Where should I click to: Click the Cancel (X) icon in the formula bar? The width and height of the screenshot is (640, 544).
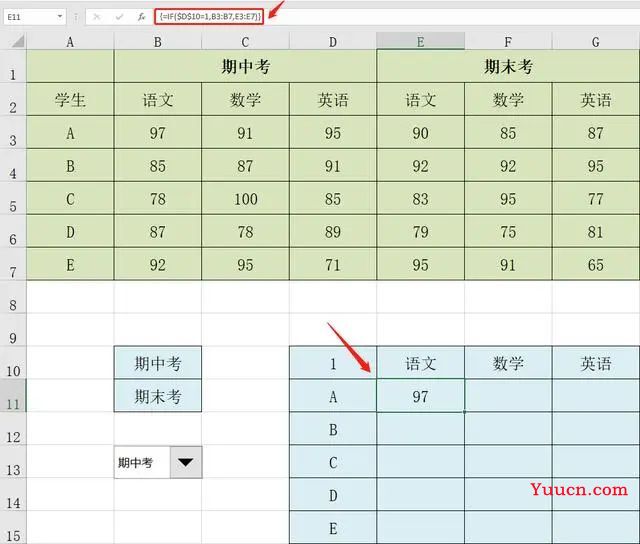pos(97,17)
